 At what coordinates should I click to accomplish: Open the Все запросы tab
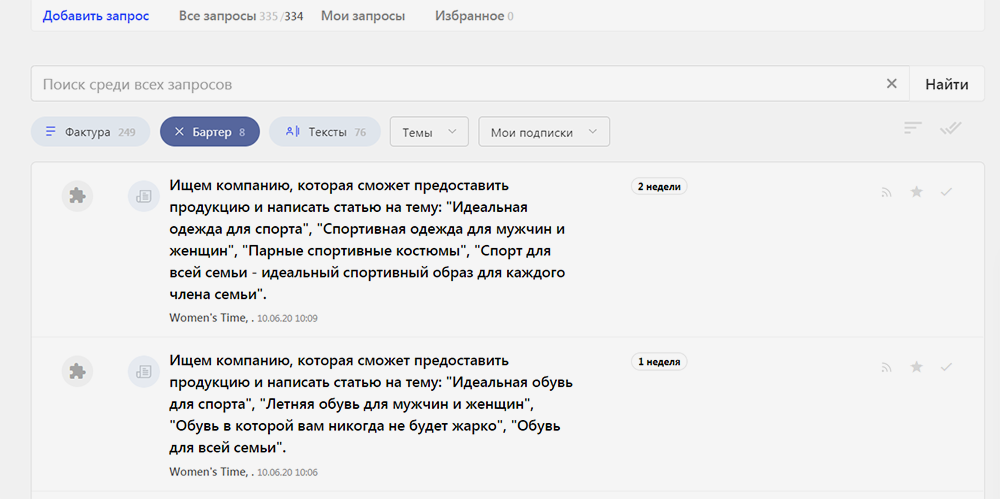240,16
